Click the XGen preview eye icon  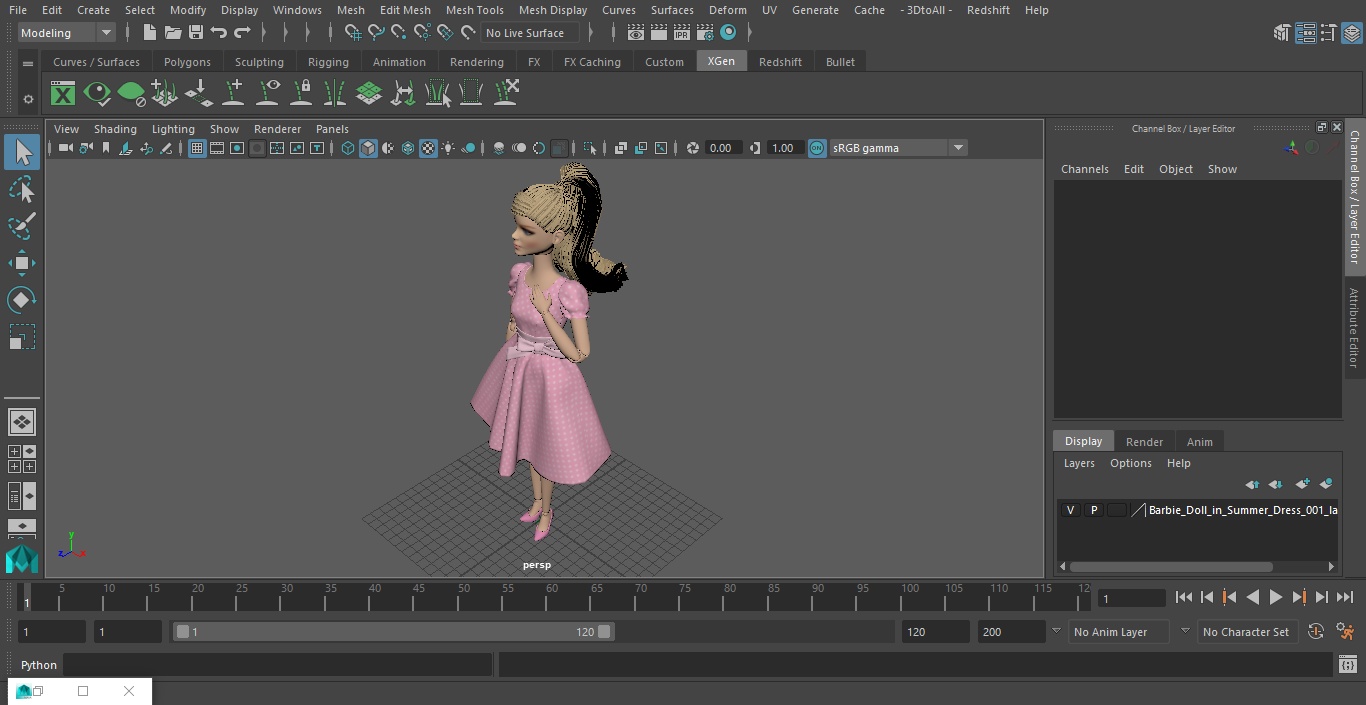click(97, 94)
